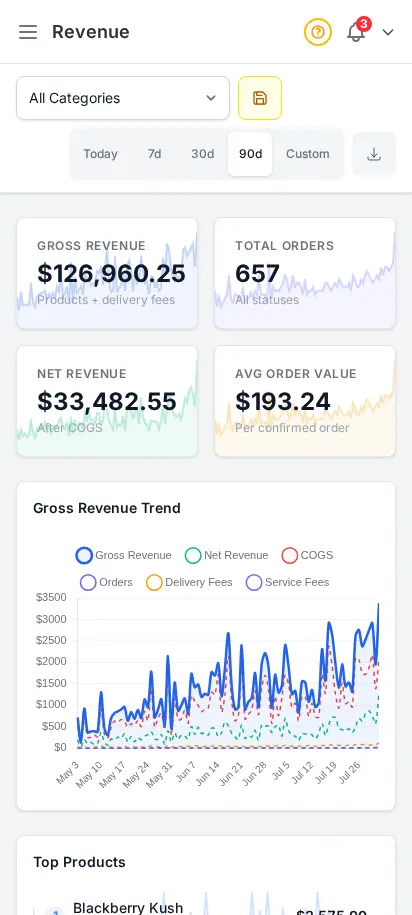Click the Jul 26 axis label
Image resolution: width=412 pixels, height=915 pixels.
point(350,772)
